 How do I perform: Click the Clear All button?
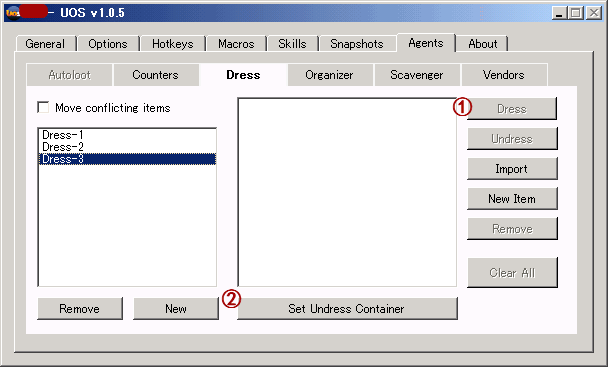[x=512, y=272]
